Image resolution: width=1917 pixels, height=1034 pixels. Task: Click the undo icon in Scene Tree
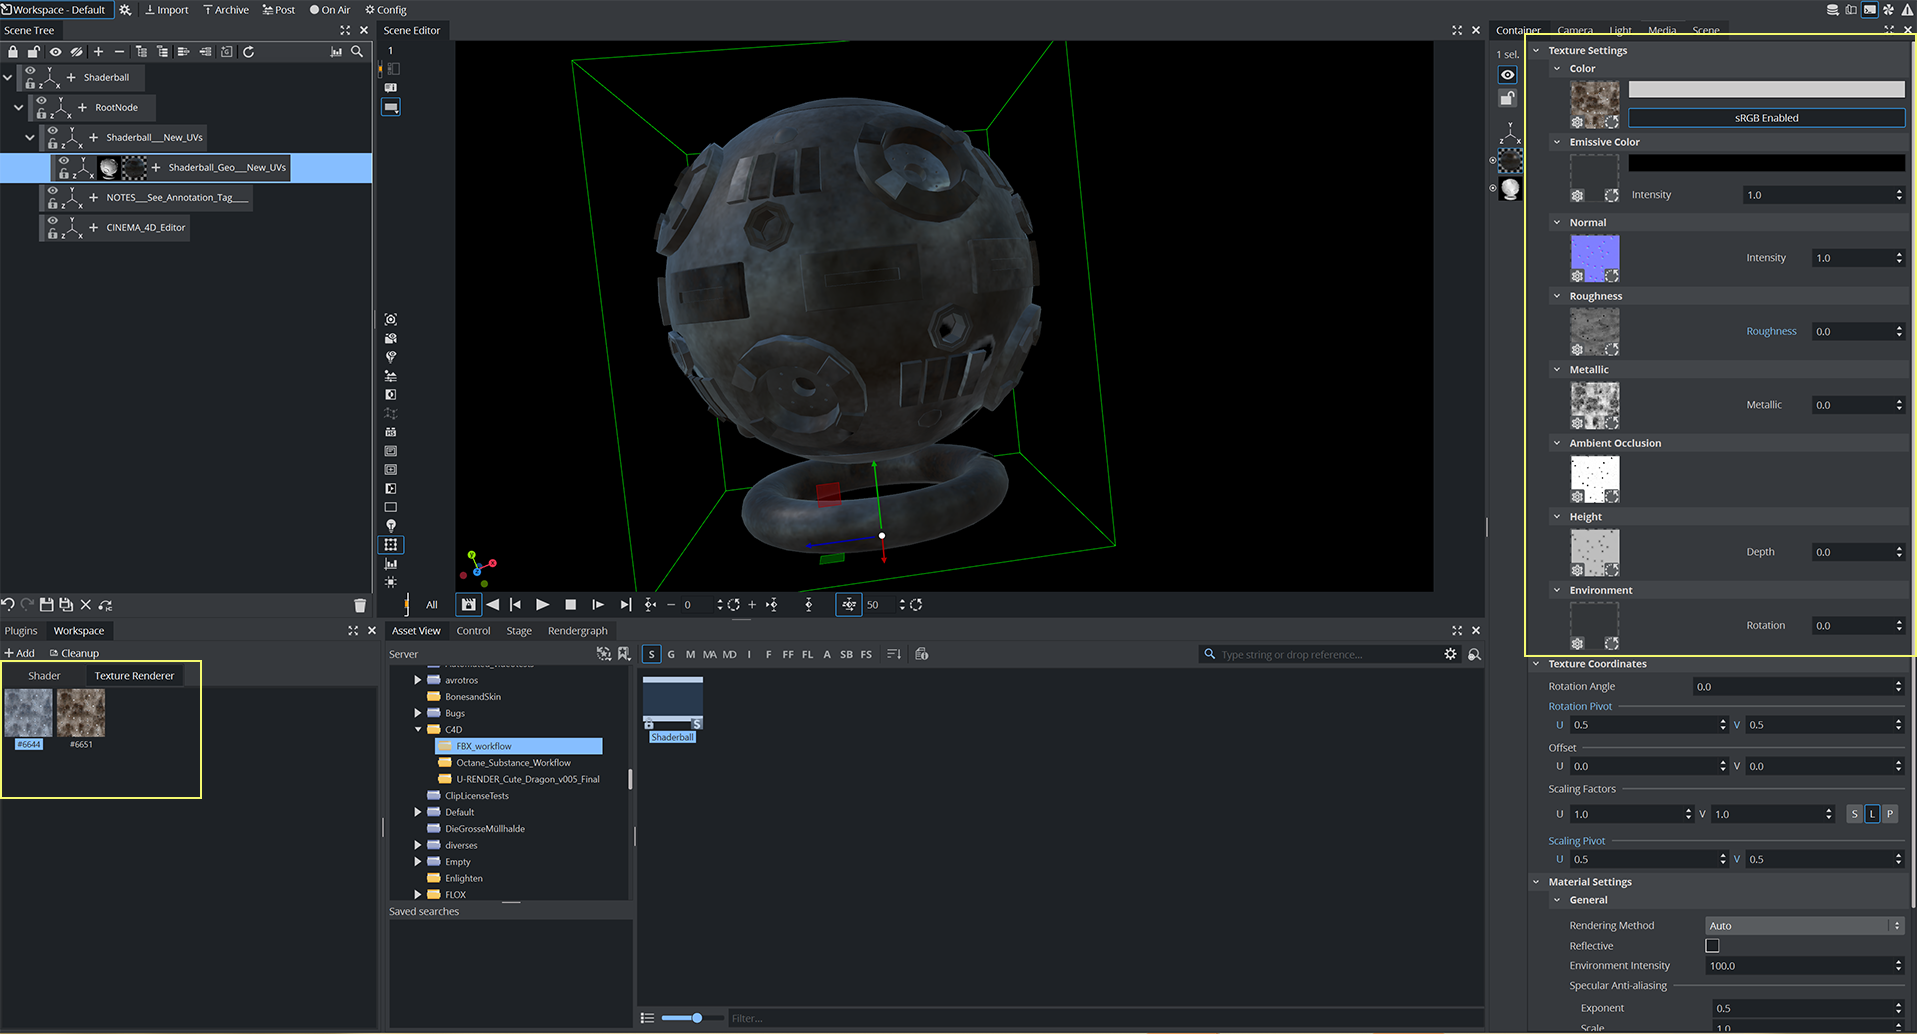(x=8, y=605)
